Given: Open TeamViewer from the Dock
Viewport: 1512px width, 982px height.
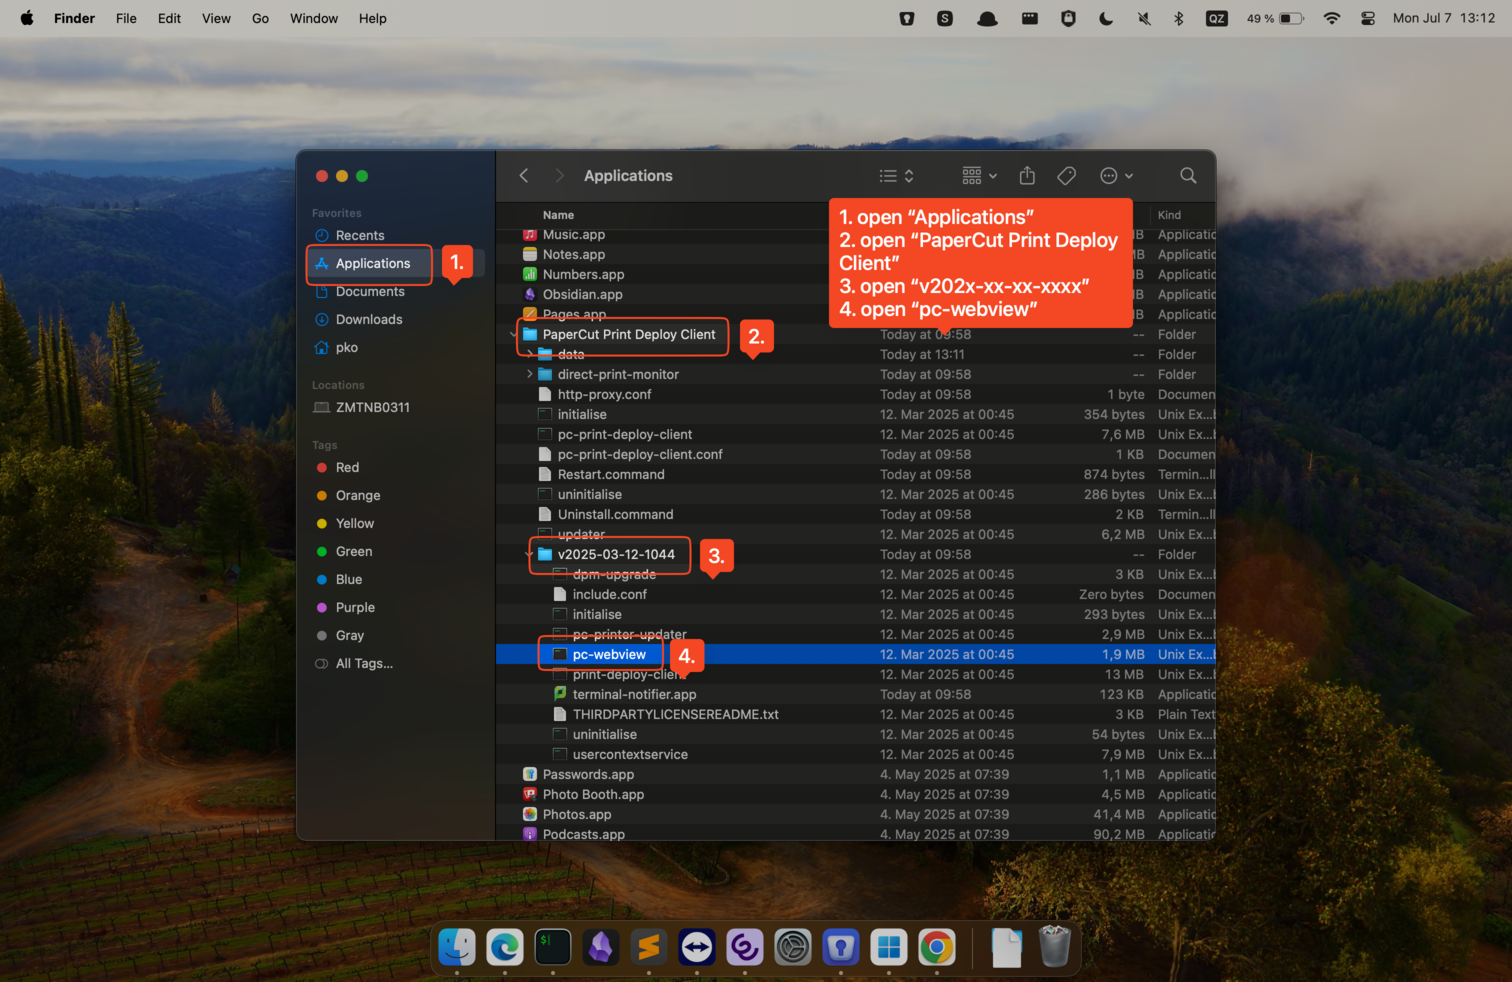Looking at the screenshot, I should [697, 947].
